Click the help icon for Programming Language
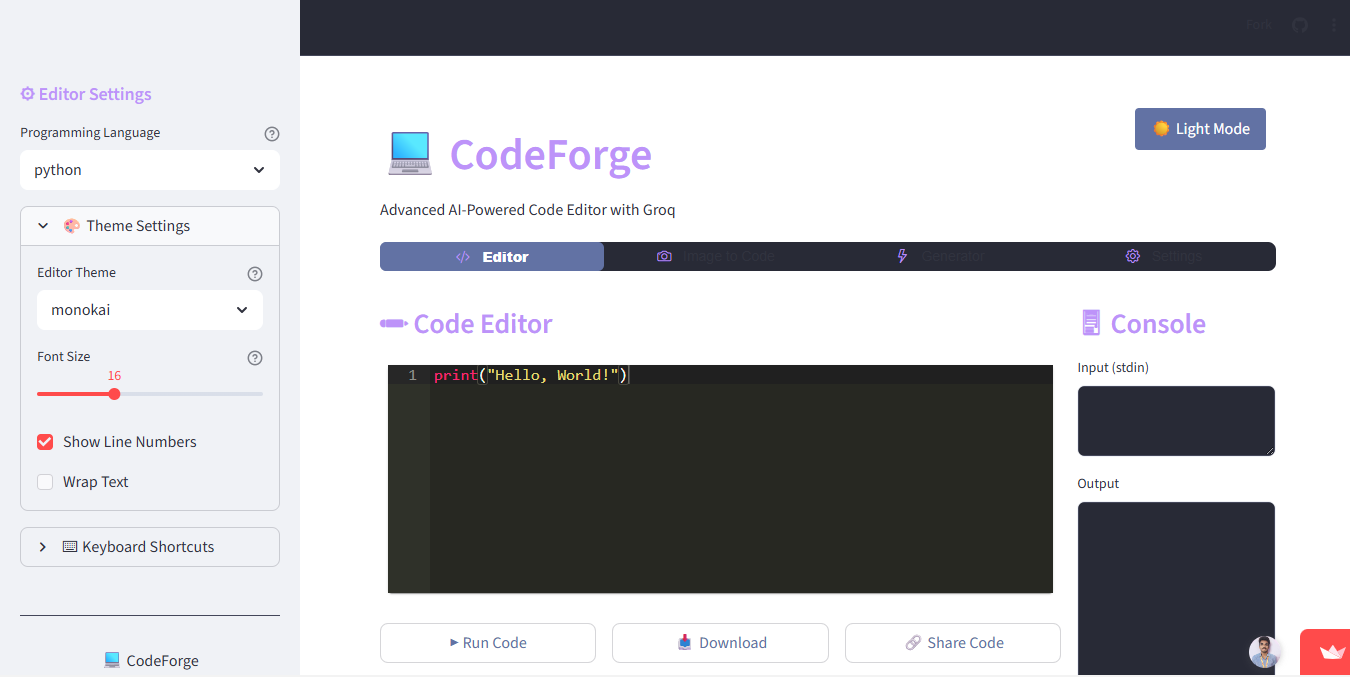Viewport: 1350px width, 677px height. [272, 134]
